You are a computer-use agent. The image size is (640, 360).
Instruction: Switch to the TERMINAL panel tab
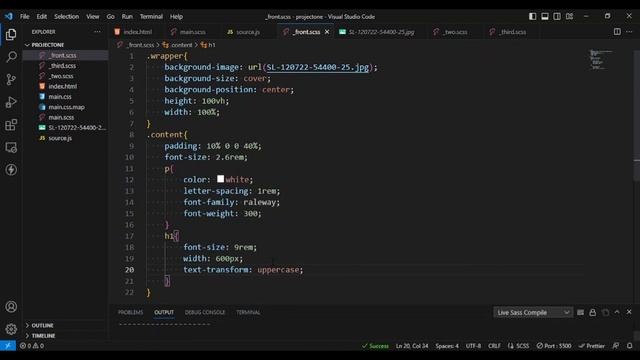248,312
